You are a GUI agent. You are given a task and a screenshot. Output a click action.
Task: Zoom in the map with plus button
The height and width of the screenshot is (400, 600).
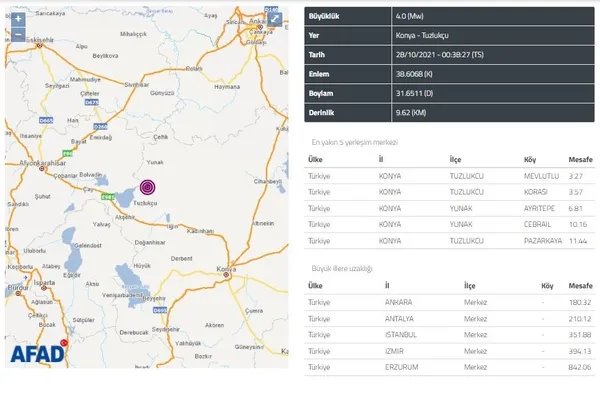[18, 19]
